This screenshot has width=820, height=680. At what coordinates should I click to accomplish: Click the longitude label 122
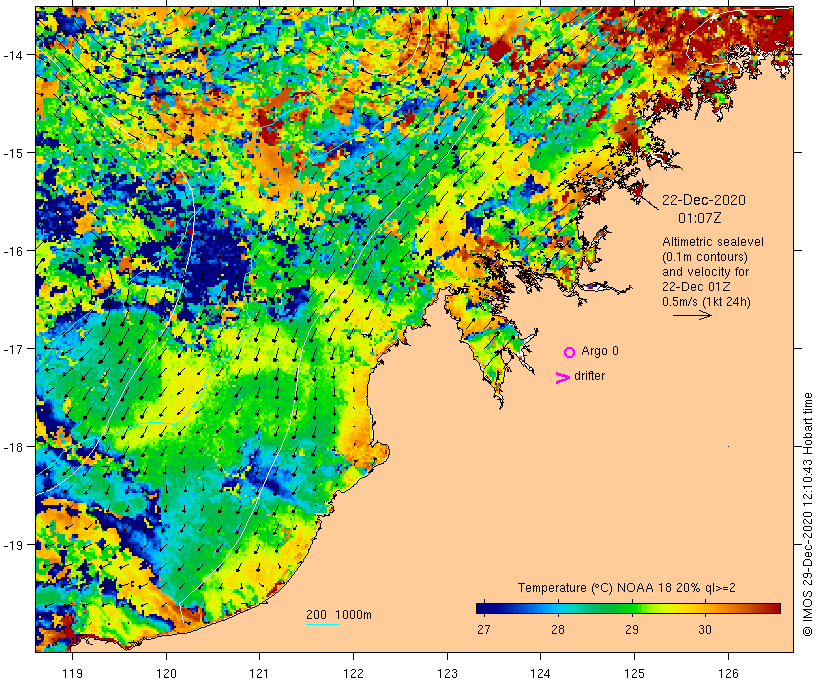pyautogui.click(x=354, y=673)
